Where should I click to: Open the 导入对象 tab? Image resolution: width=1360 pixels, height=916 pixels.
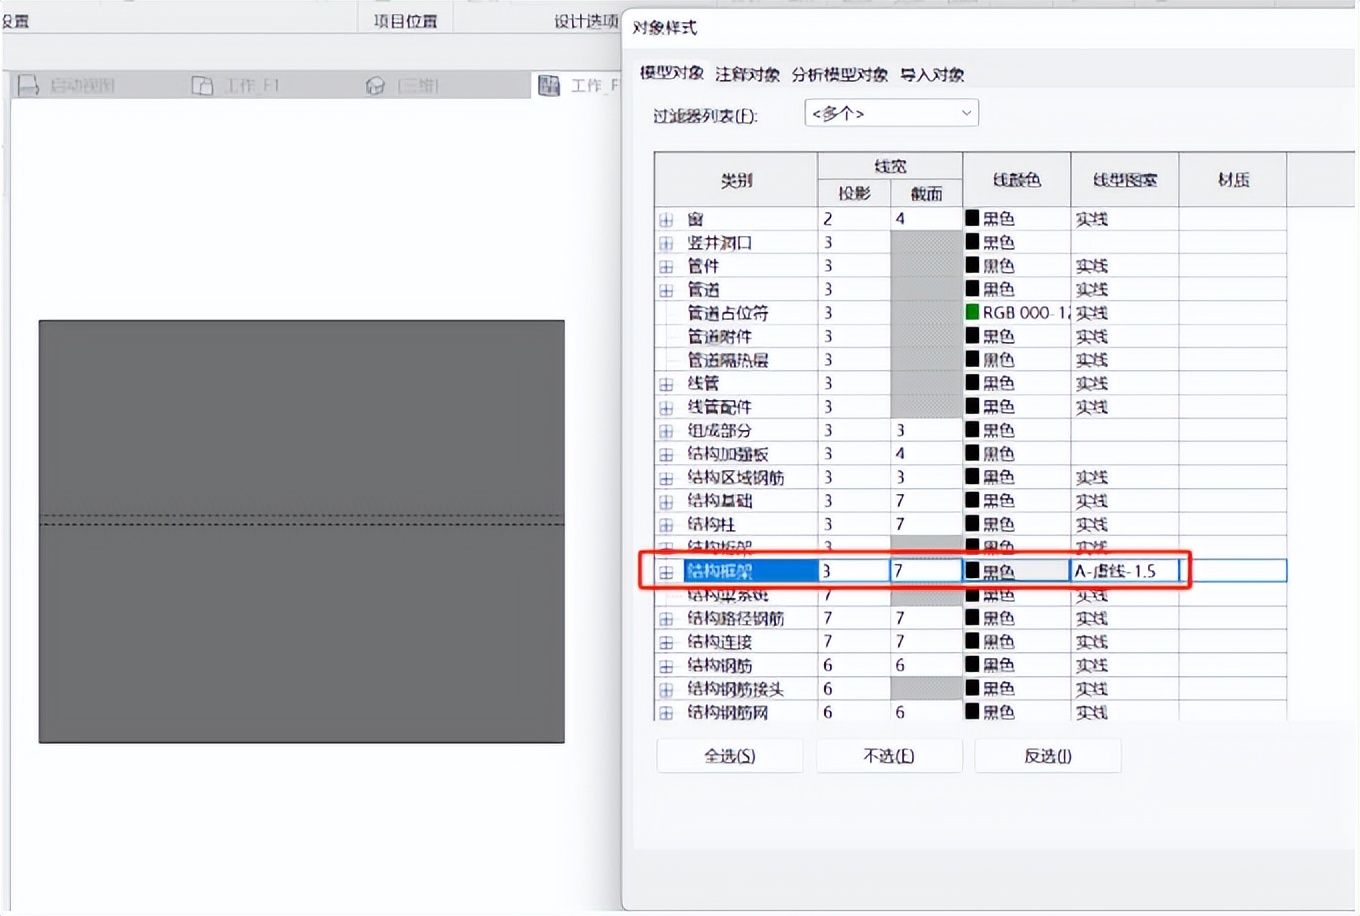(932, 74)
